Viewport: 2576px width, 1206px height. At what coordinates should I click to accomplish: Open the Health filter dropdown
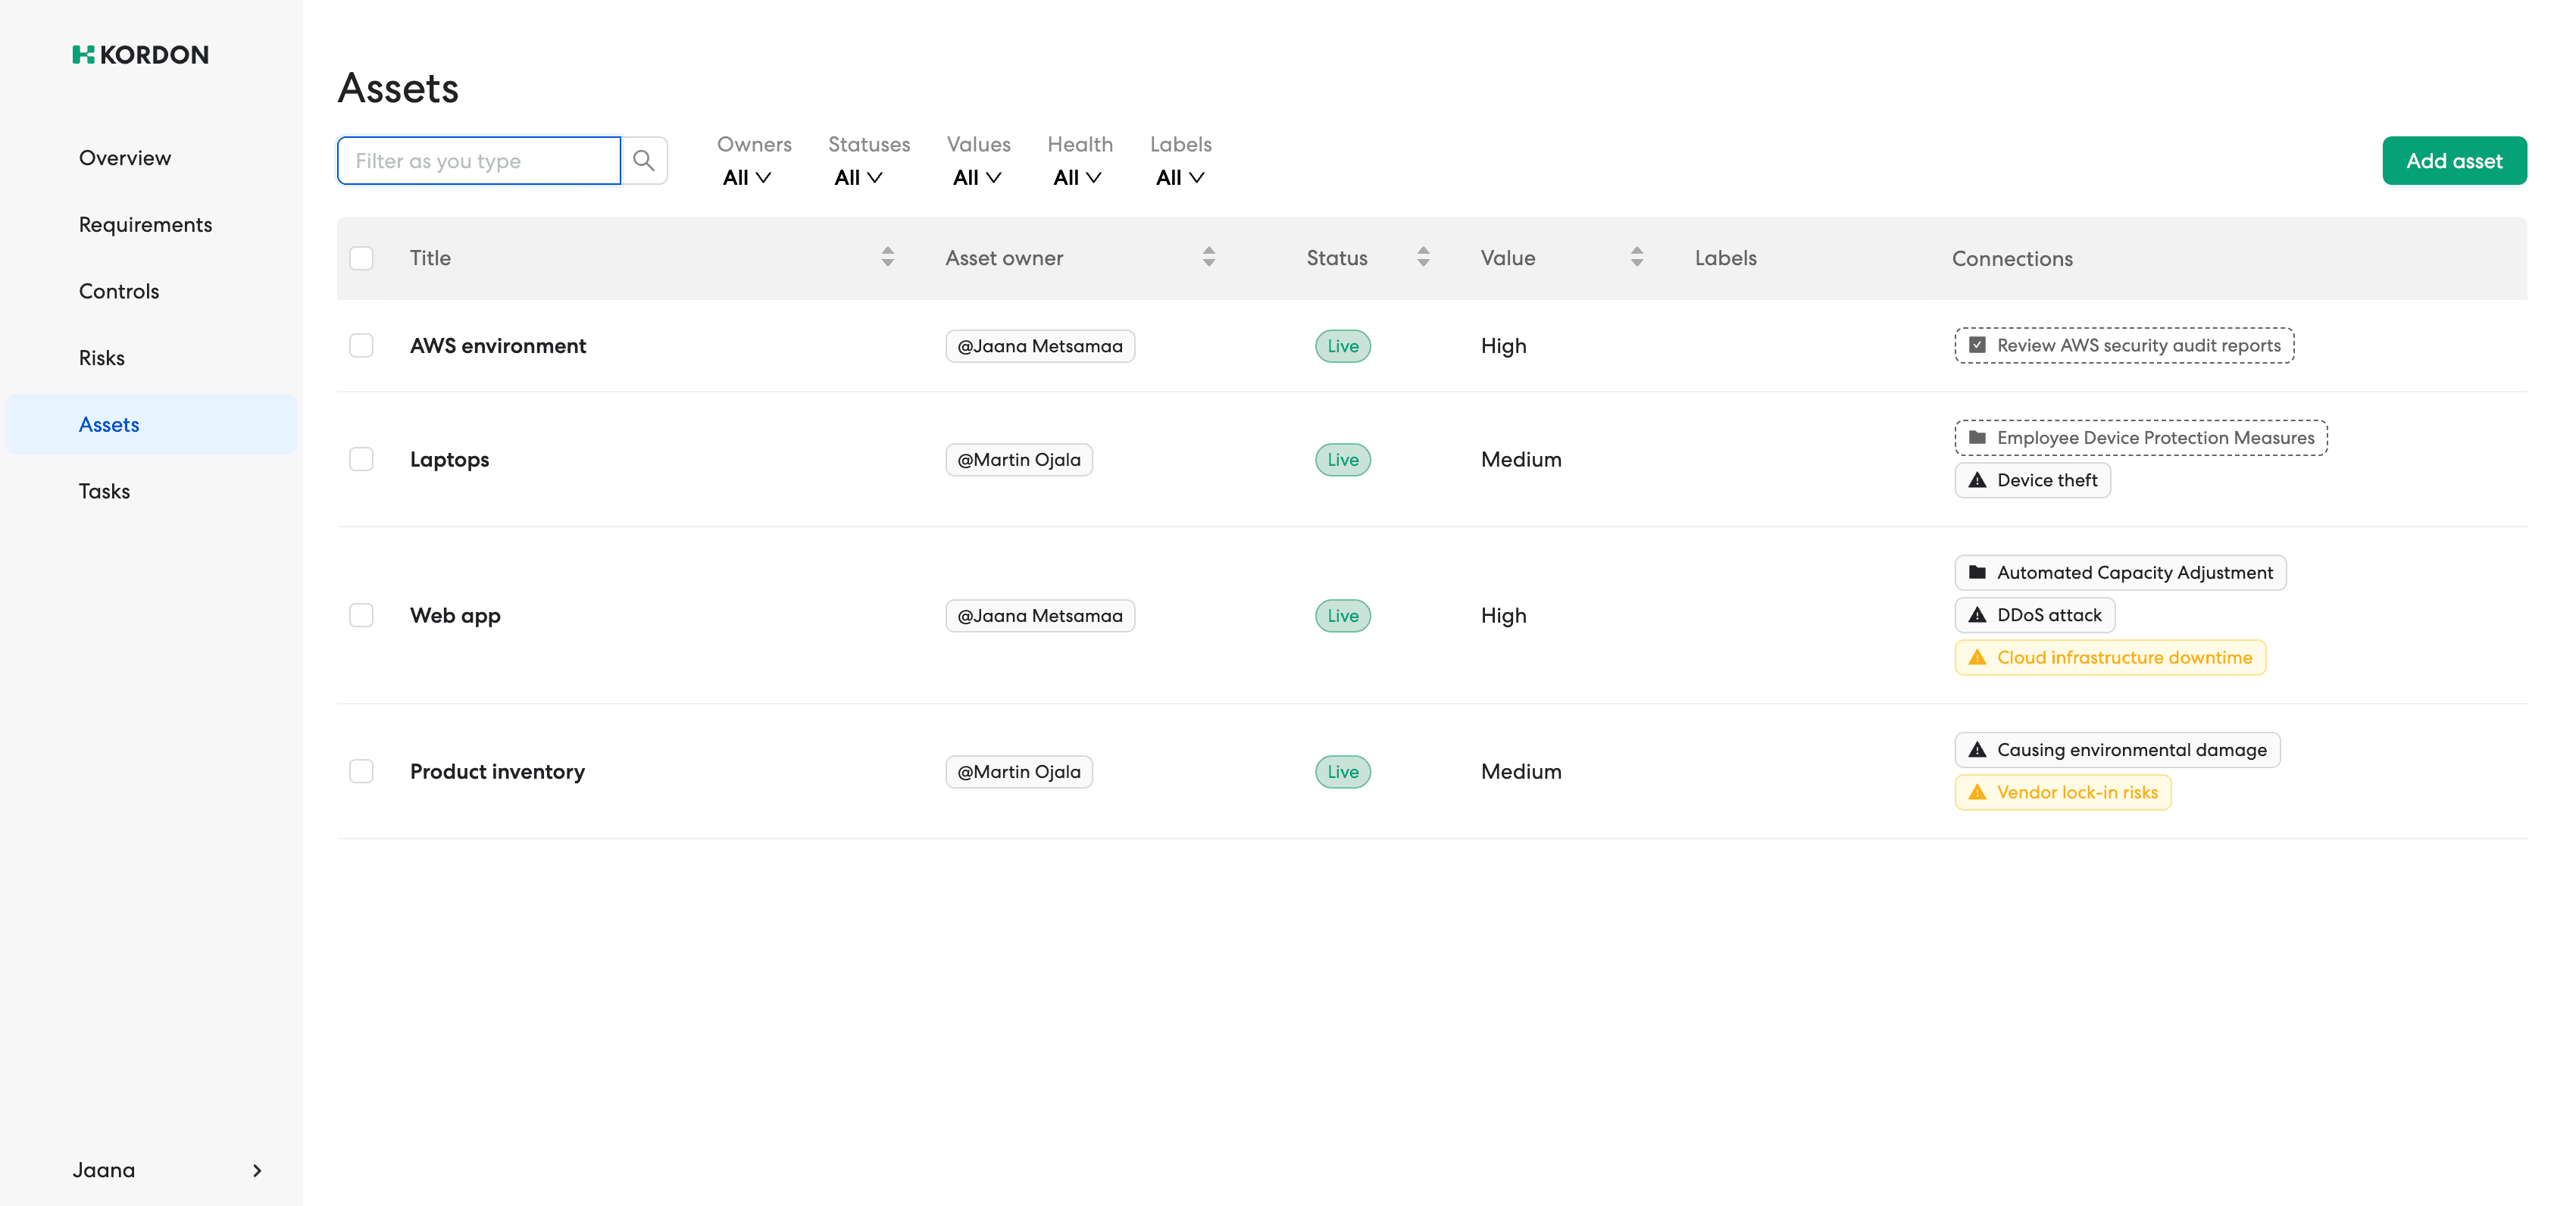click(x=1077, y=177)
